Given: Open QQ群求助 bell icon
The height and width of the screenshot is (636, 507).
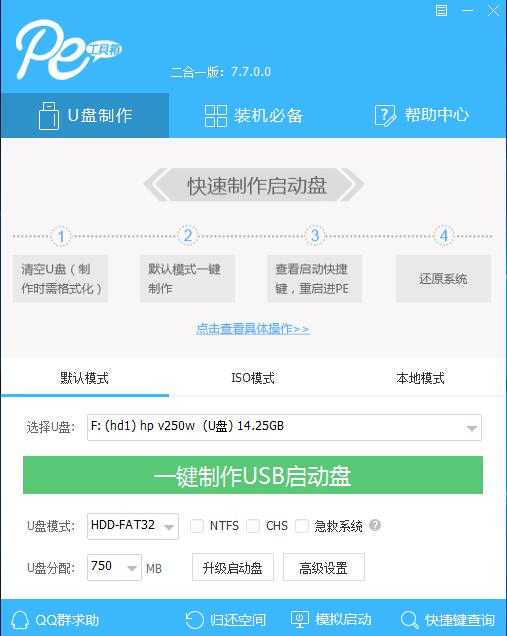Looking at the screenshot, I should [19, 620].
